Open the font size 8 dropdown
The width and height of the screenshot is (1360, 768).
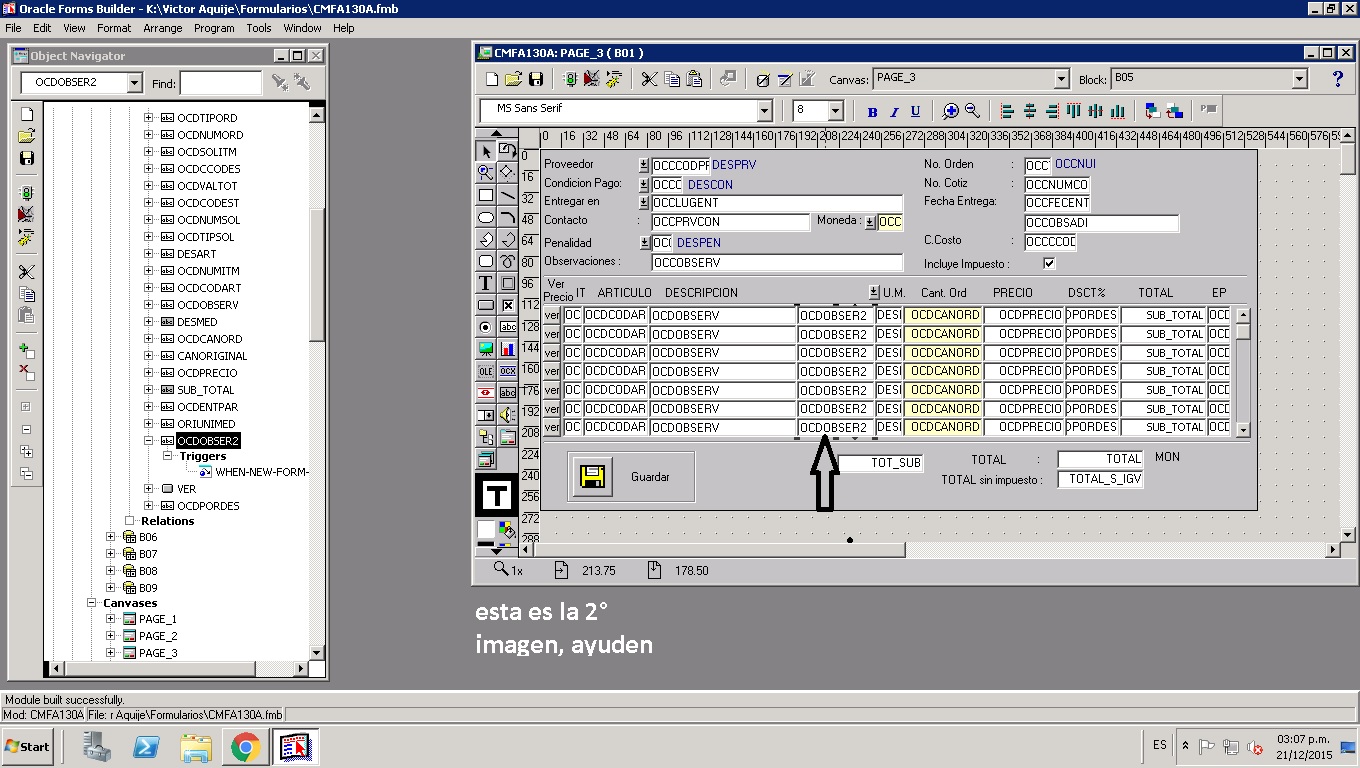click(836, 111)
